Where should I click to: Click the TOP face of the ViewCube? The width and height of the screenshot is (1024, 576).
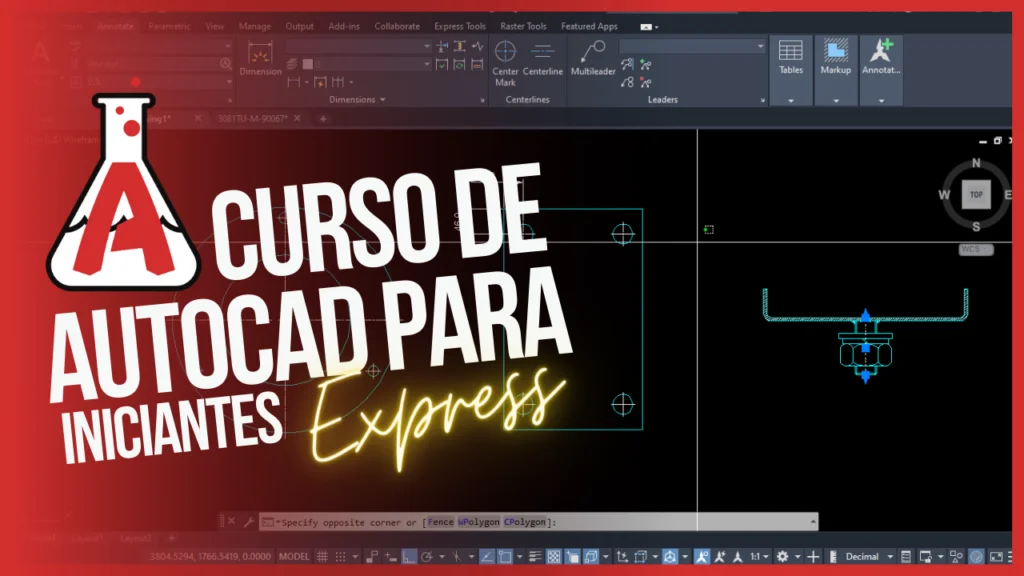(x=976, y=195)
